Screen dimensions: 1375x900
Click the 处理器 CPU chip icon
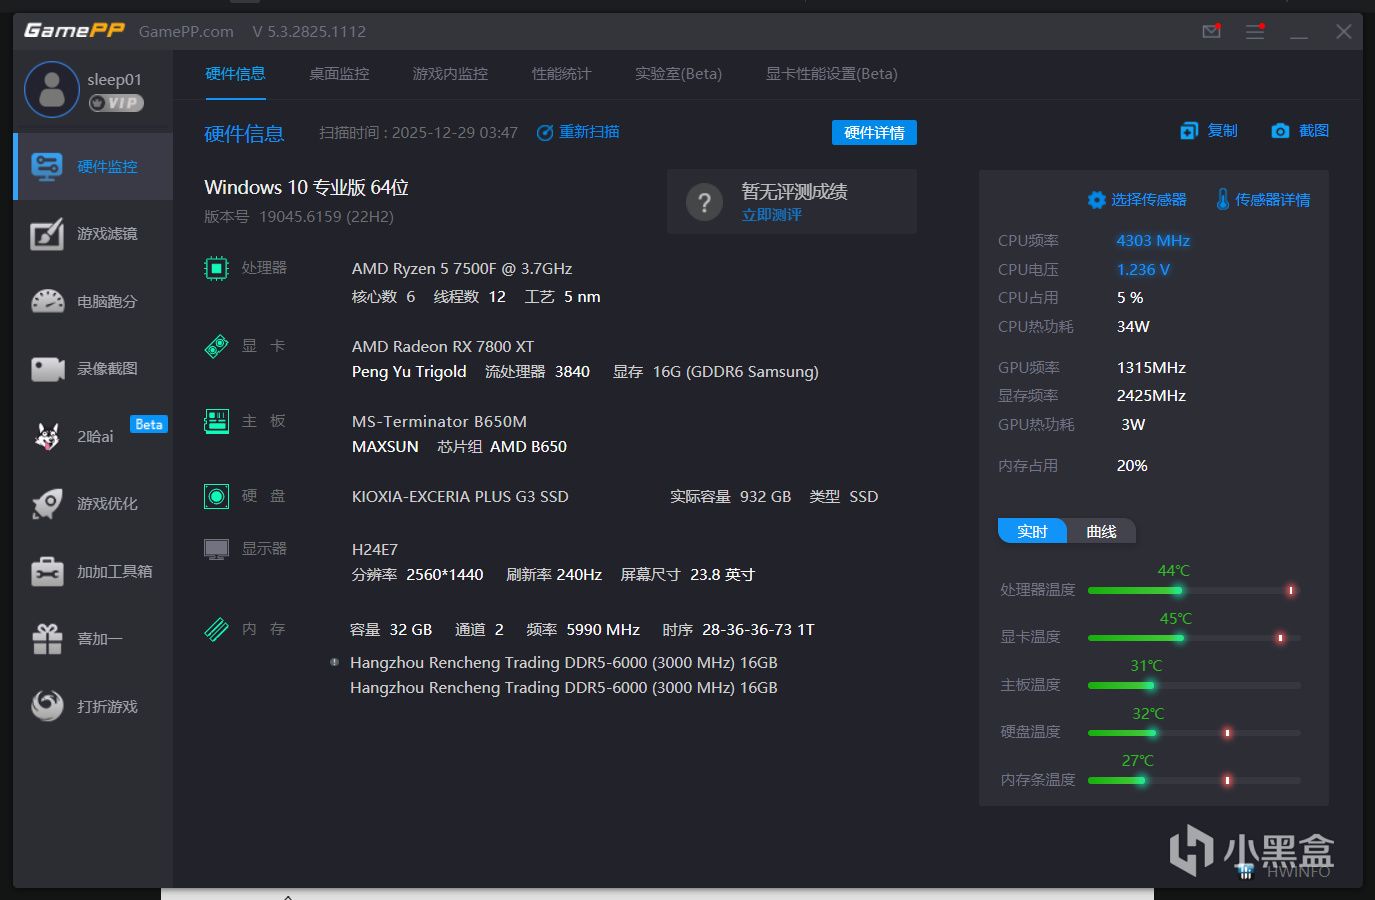coord(216,268)
